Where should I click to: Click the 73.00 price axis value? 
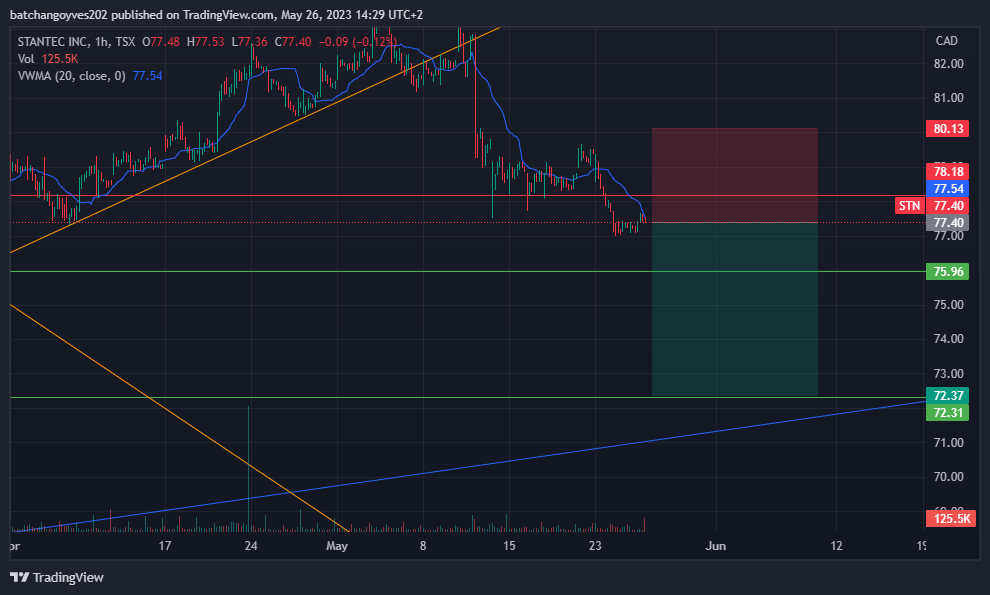point(948,373)
